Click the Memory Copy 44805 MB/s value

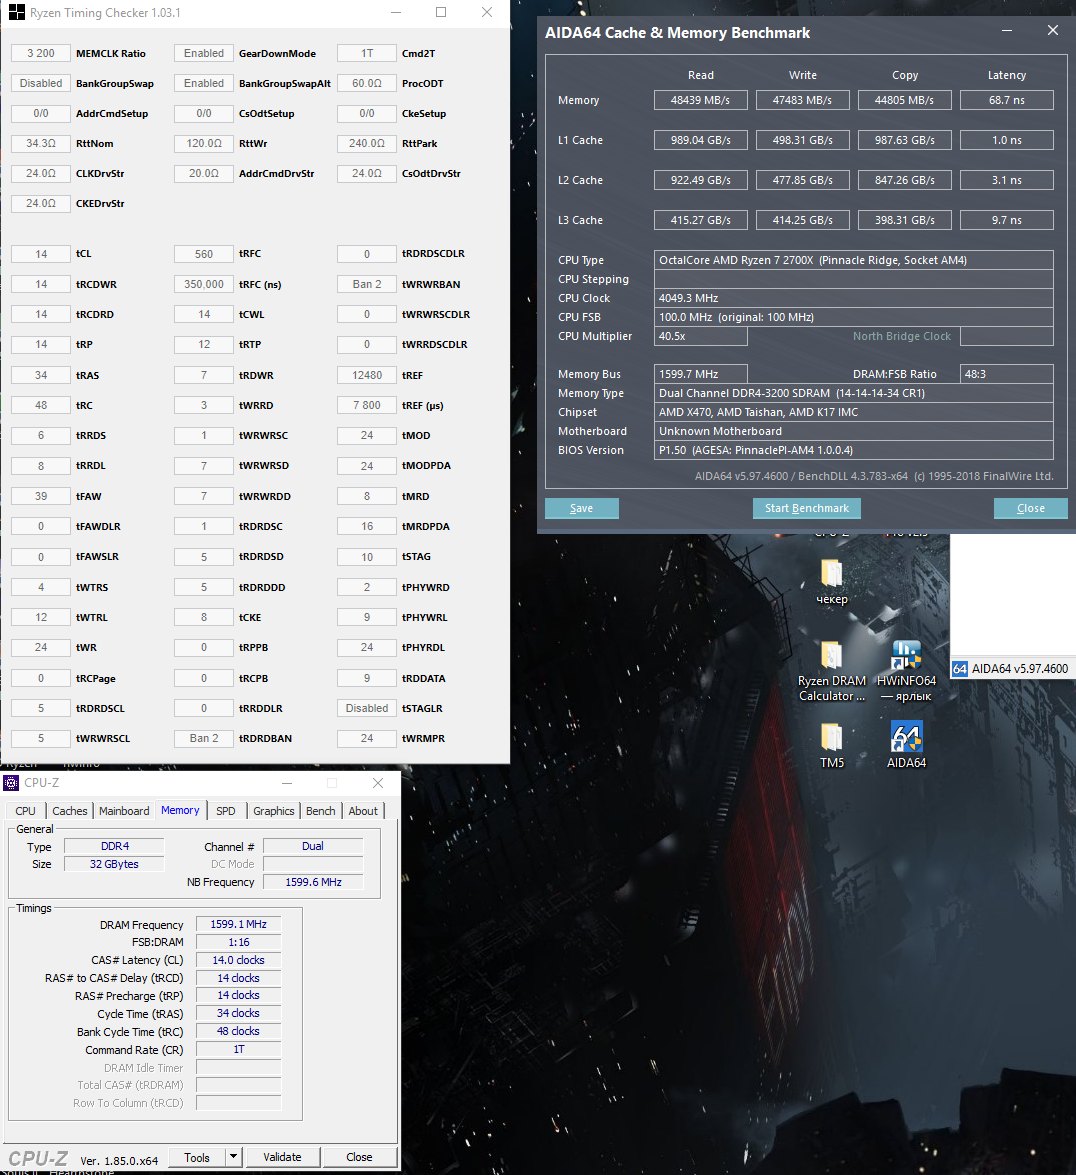(x=904, y=100)
